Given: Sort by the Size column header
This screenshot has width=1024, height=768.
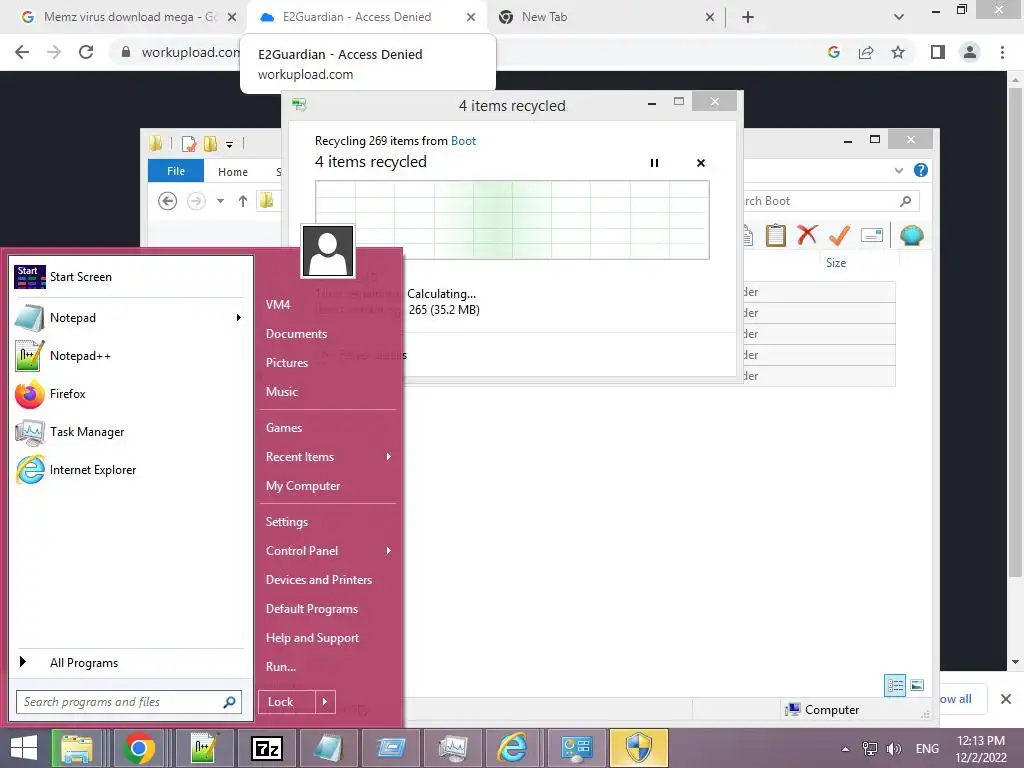Looking at the screenshot, I should [836, 263].
